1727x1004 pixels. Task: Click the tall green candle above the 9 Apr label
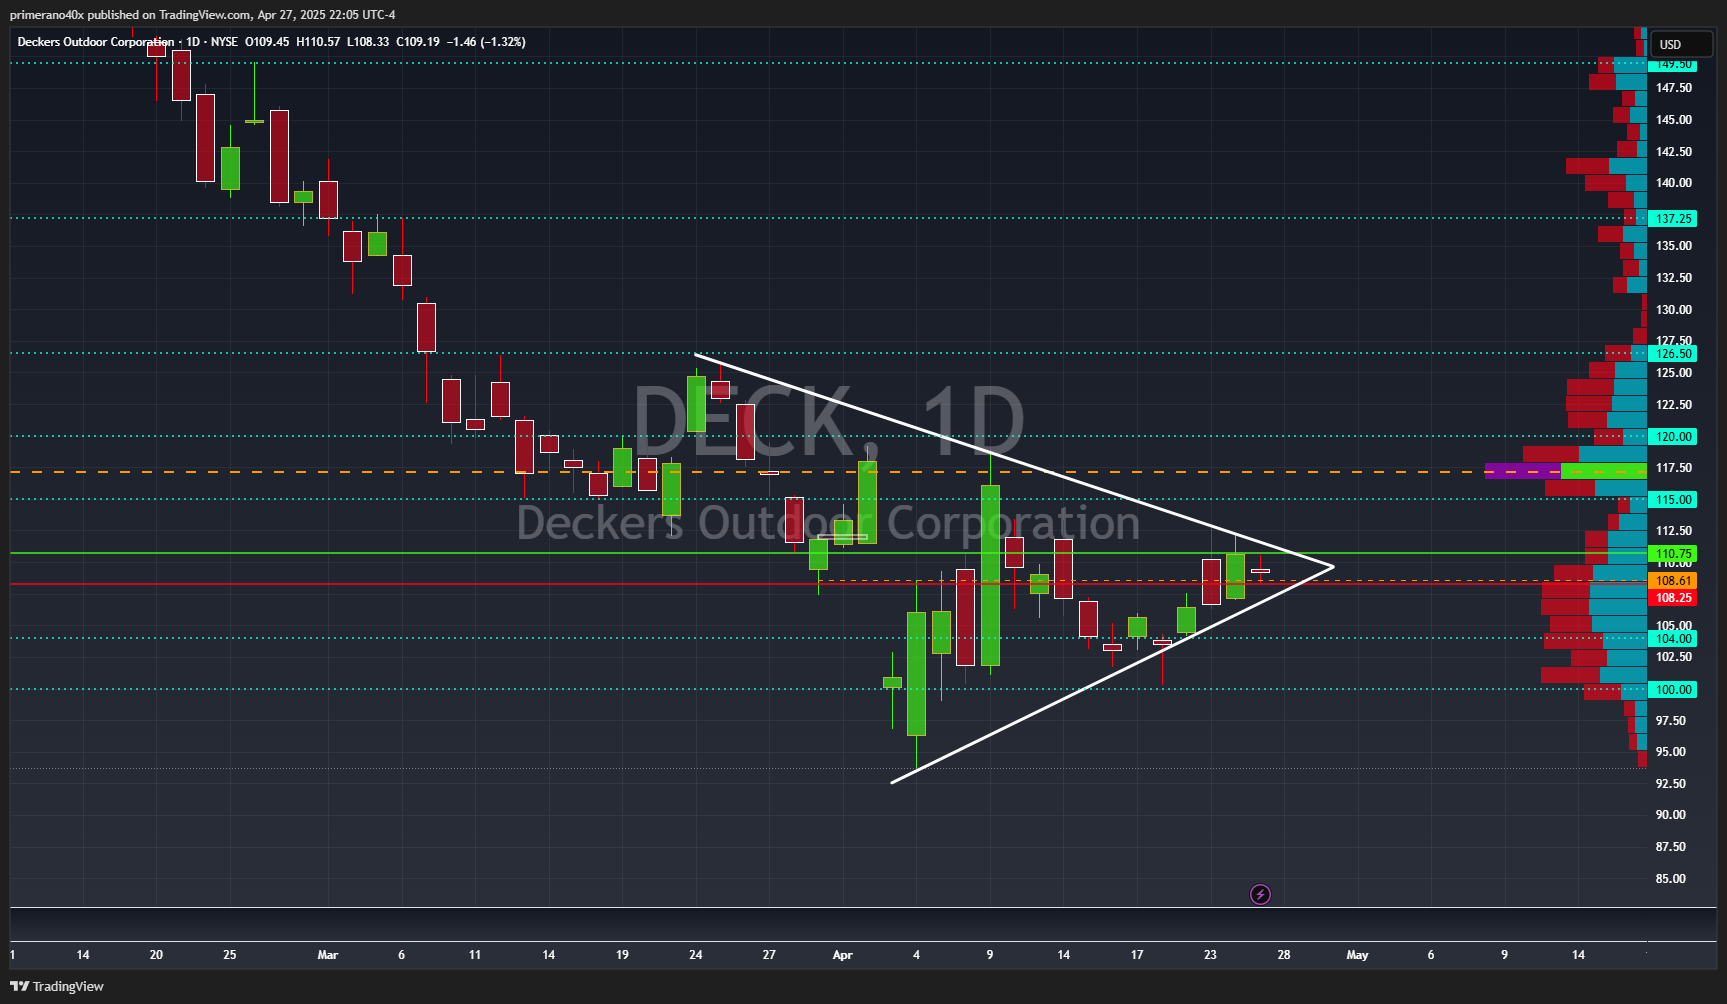(x=990, y=575)
